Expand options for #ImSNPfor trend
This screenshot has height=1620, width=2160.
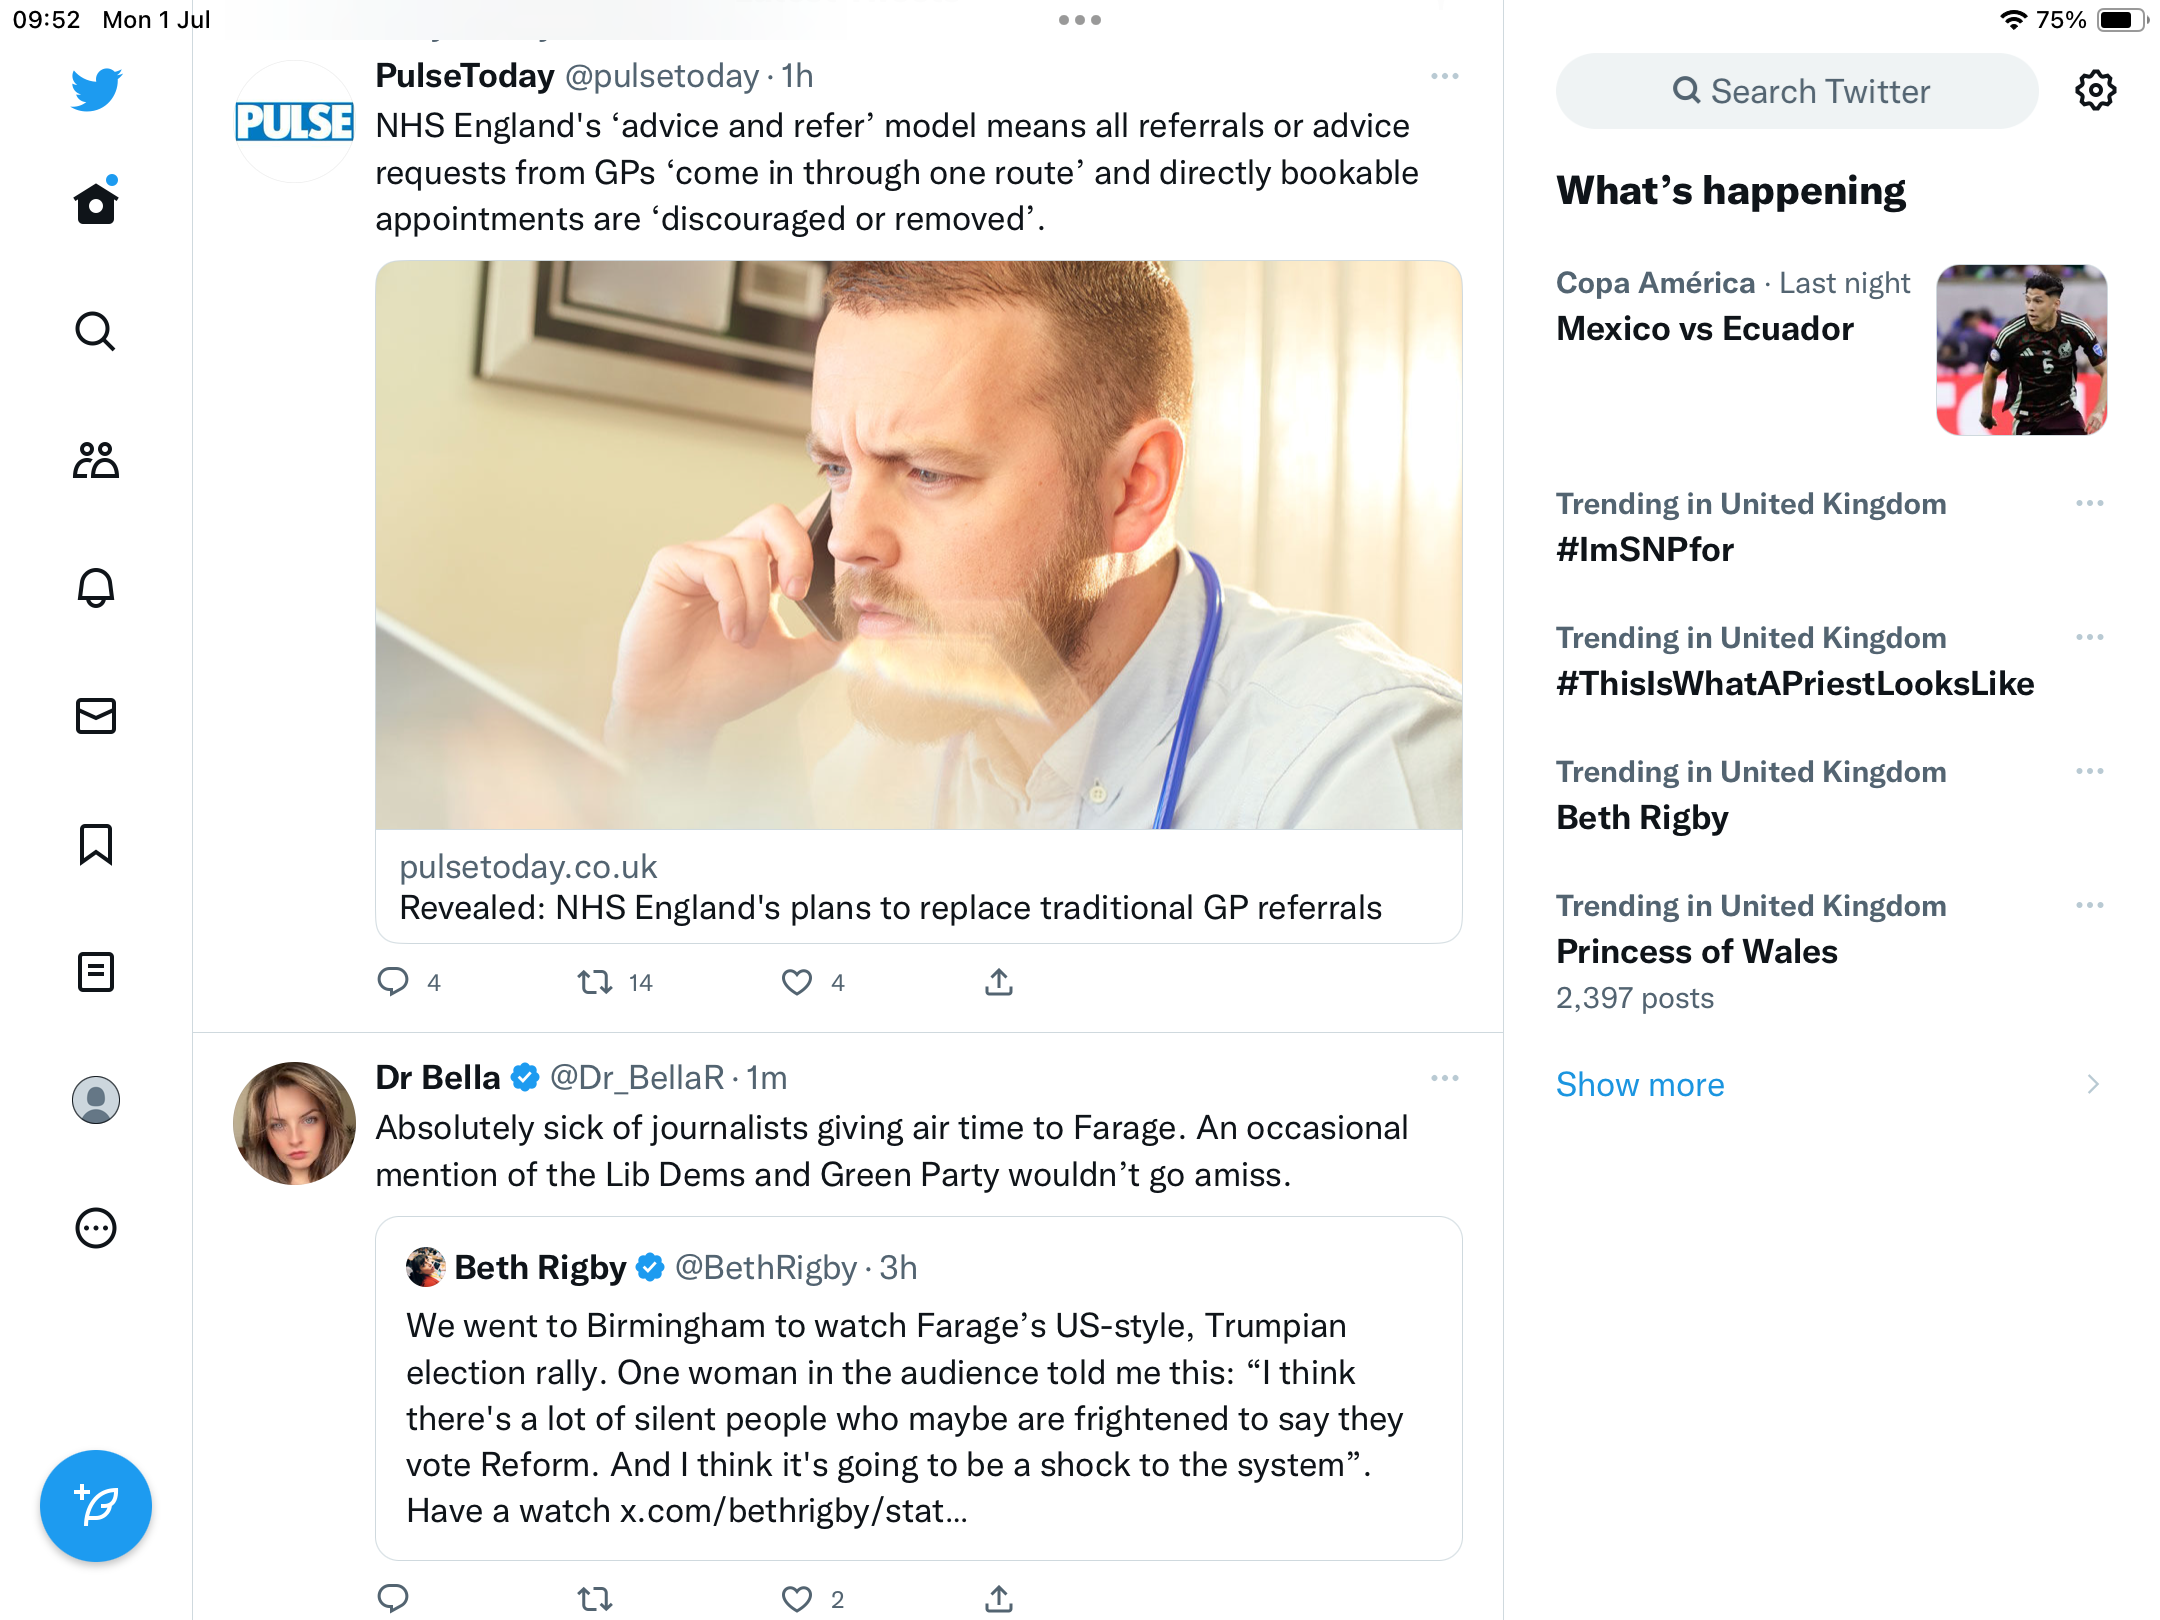2089,503
